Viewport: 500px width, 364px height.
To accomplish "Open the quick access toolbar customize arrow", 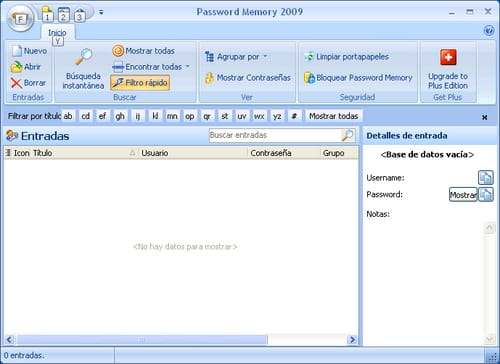I will point(101,12).
